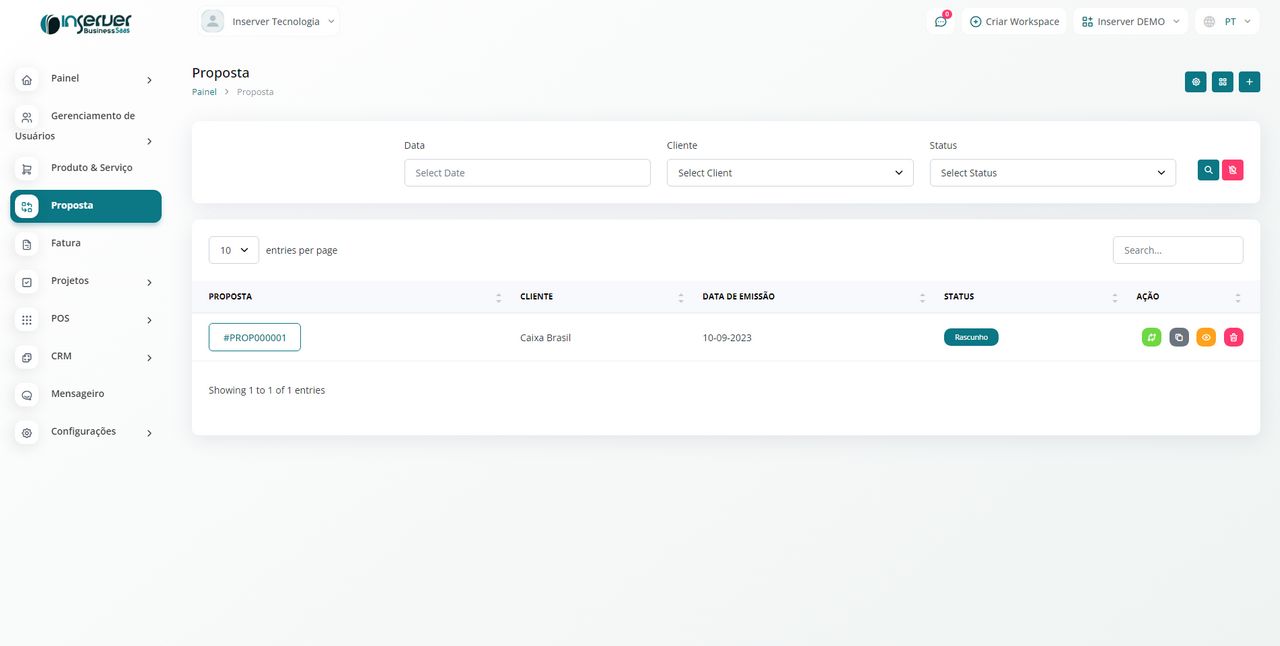Open Fatura in the sidebar

(66, 243)
